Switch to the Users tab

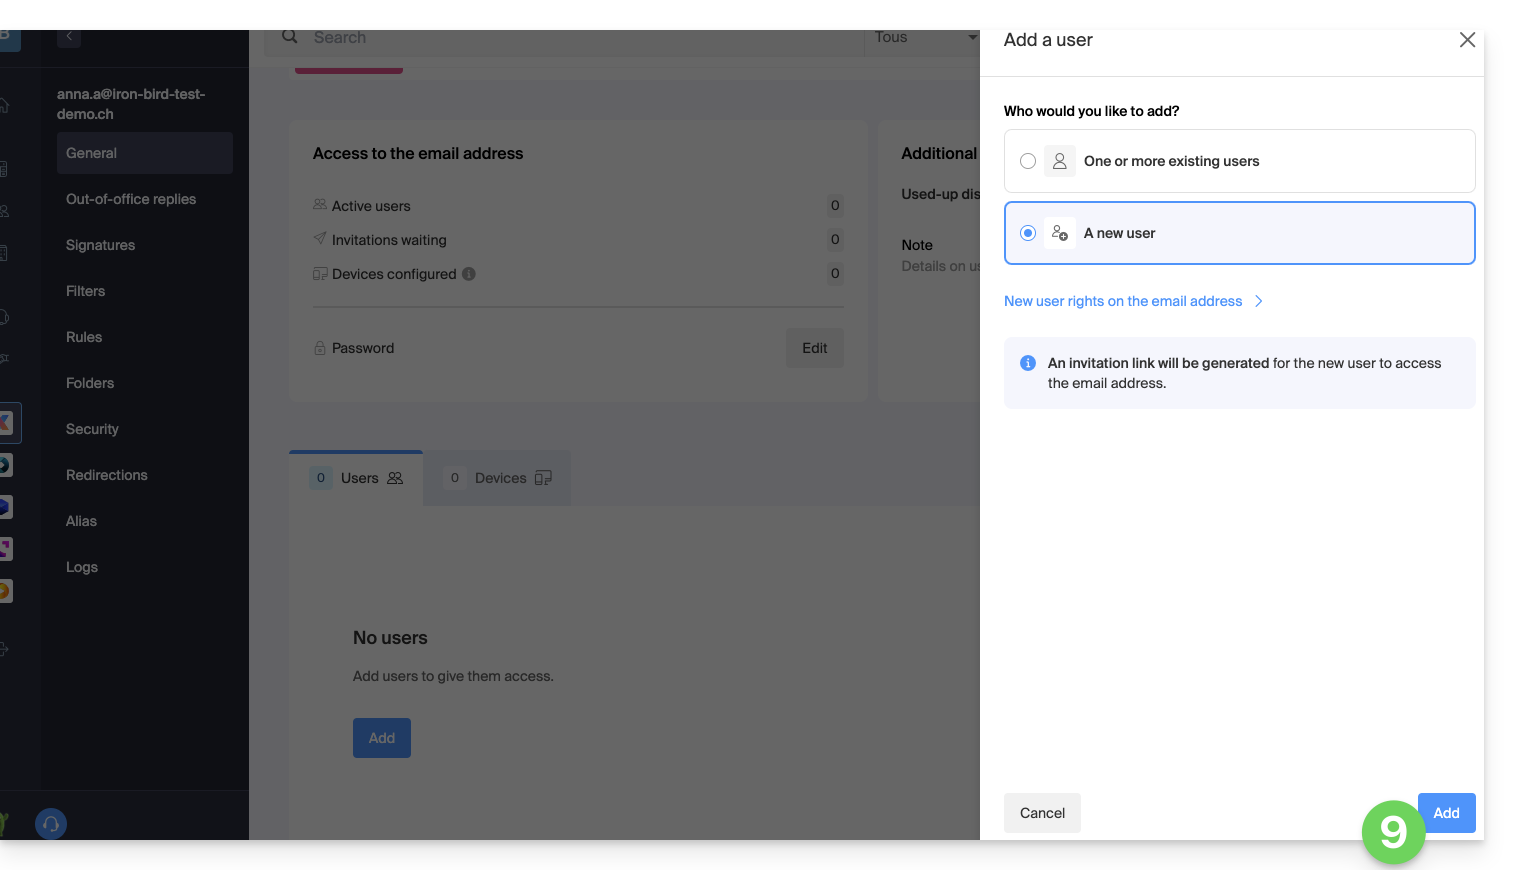click(357, 478)
